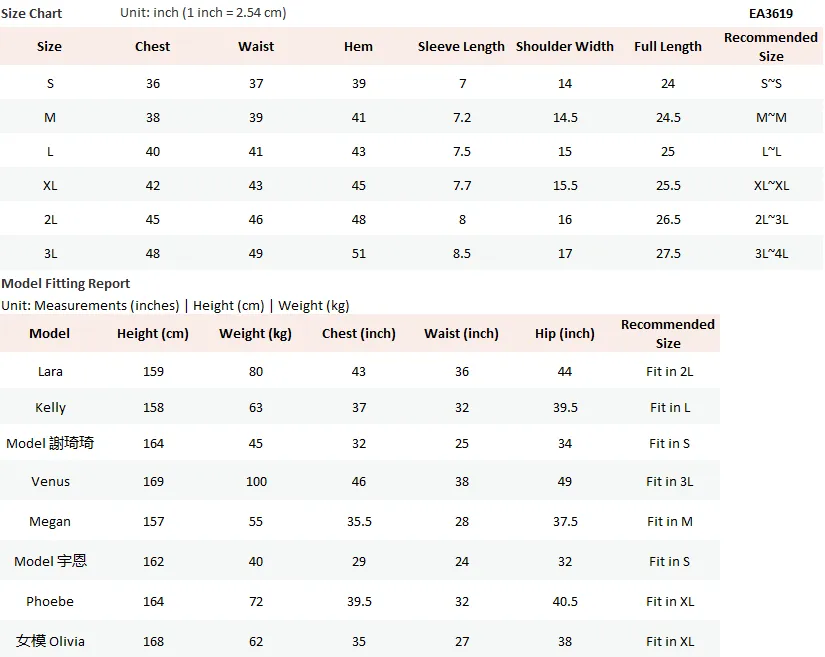Screen dimensions: 825x657
Task: Click the 2L~3L recommended size cell
Action: click(x=771, y=220)
